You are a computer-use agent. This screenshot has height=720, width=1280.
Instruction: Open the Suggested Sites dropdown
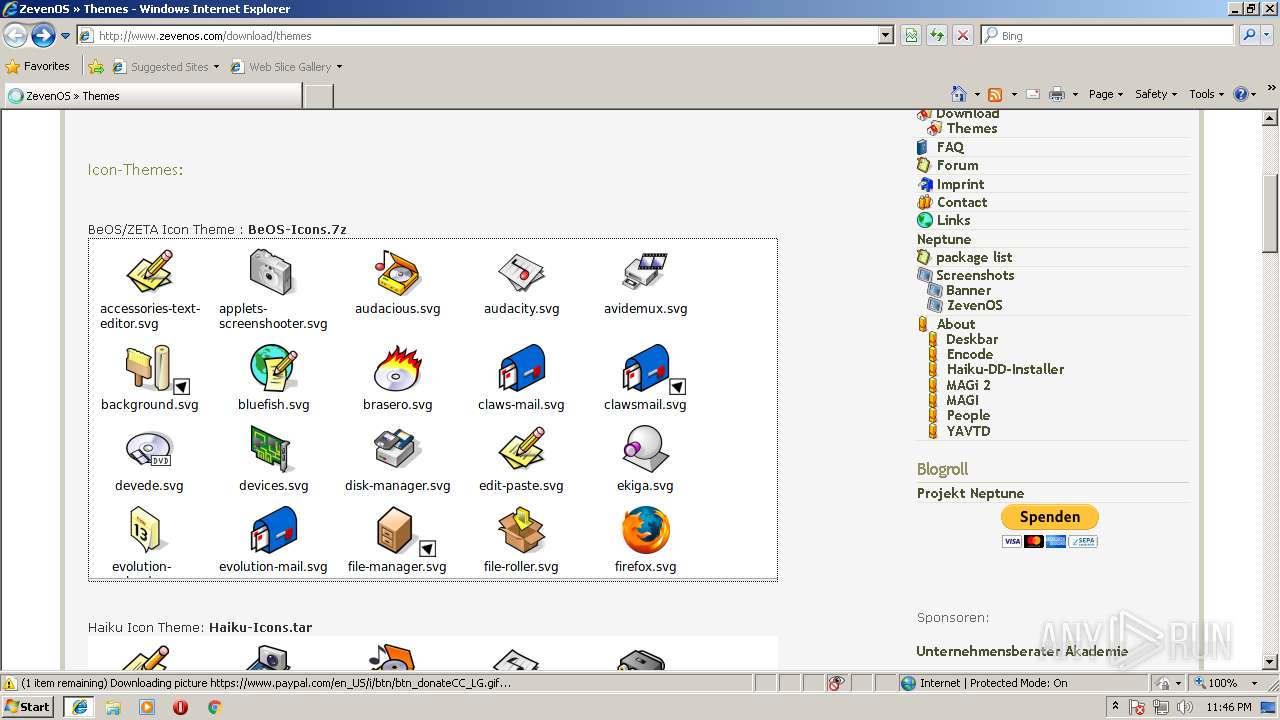coord(216,67)
